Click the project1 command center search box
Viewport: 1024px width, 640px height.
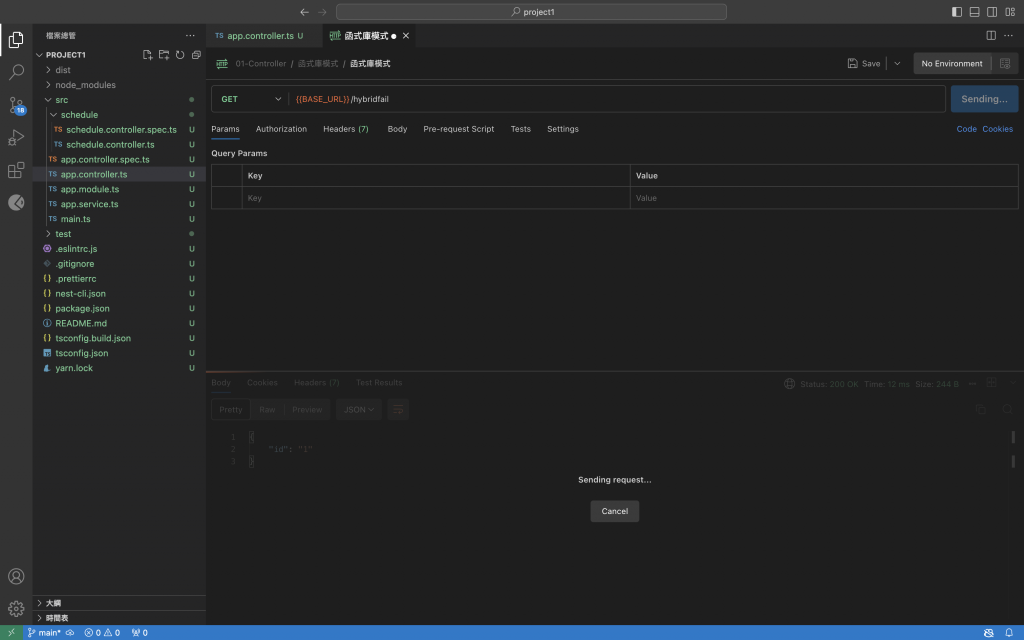[x=531, y=12]
